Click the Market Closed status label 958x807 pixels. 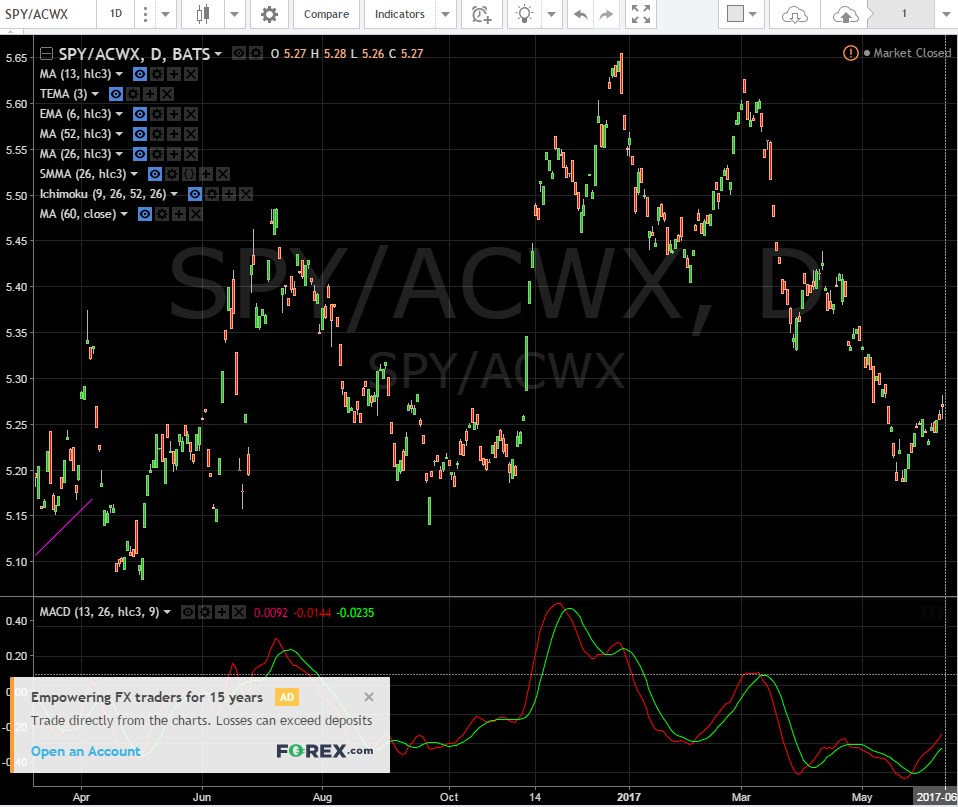tap(912, 53)
